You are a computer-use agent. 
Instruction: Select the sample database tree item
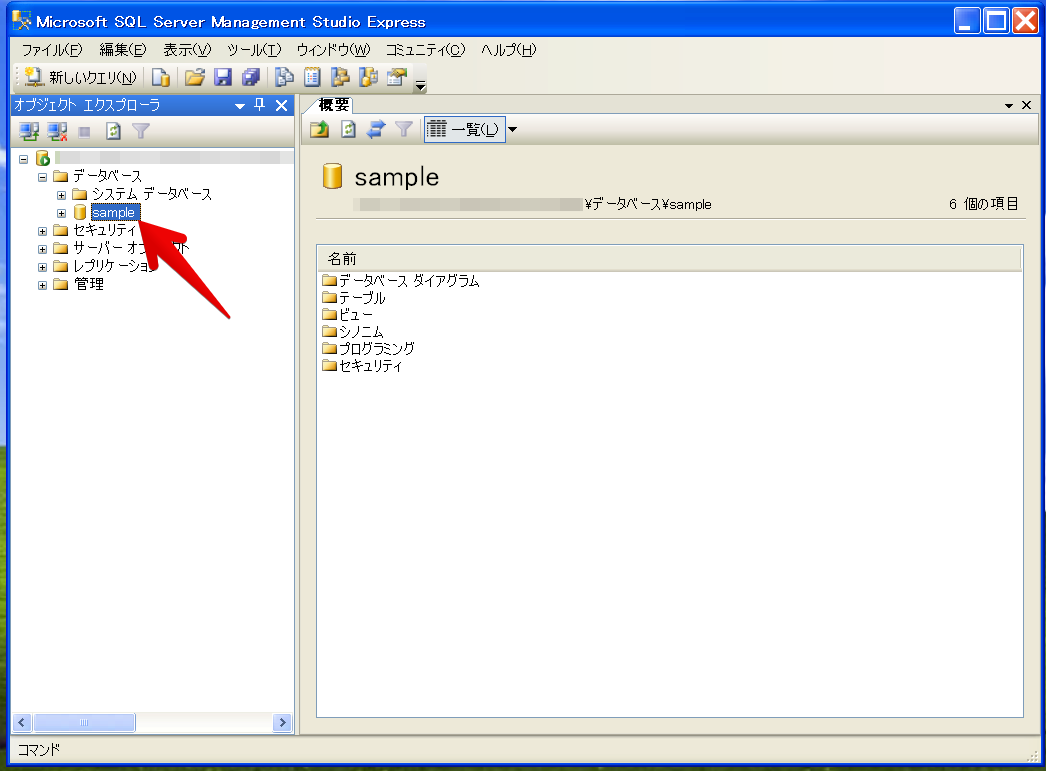tap(113, 213)
